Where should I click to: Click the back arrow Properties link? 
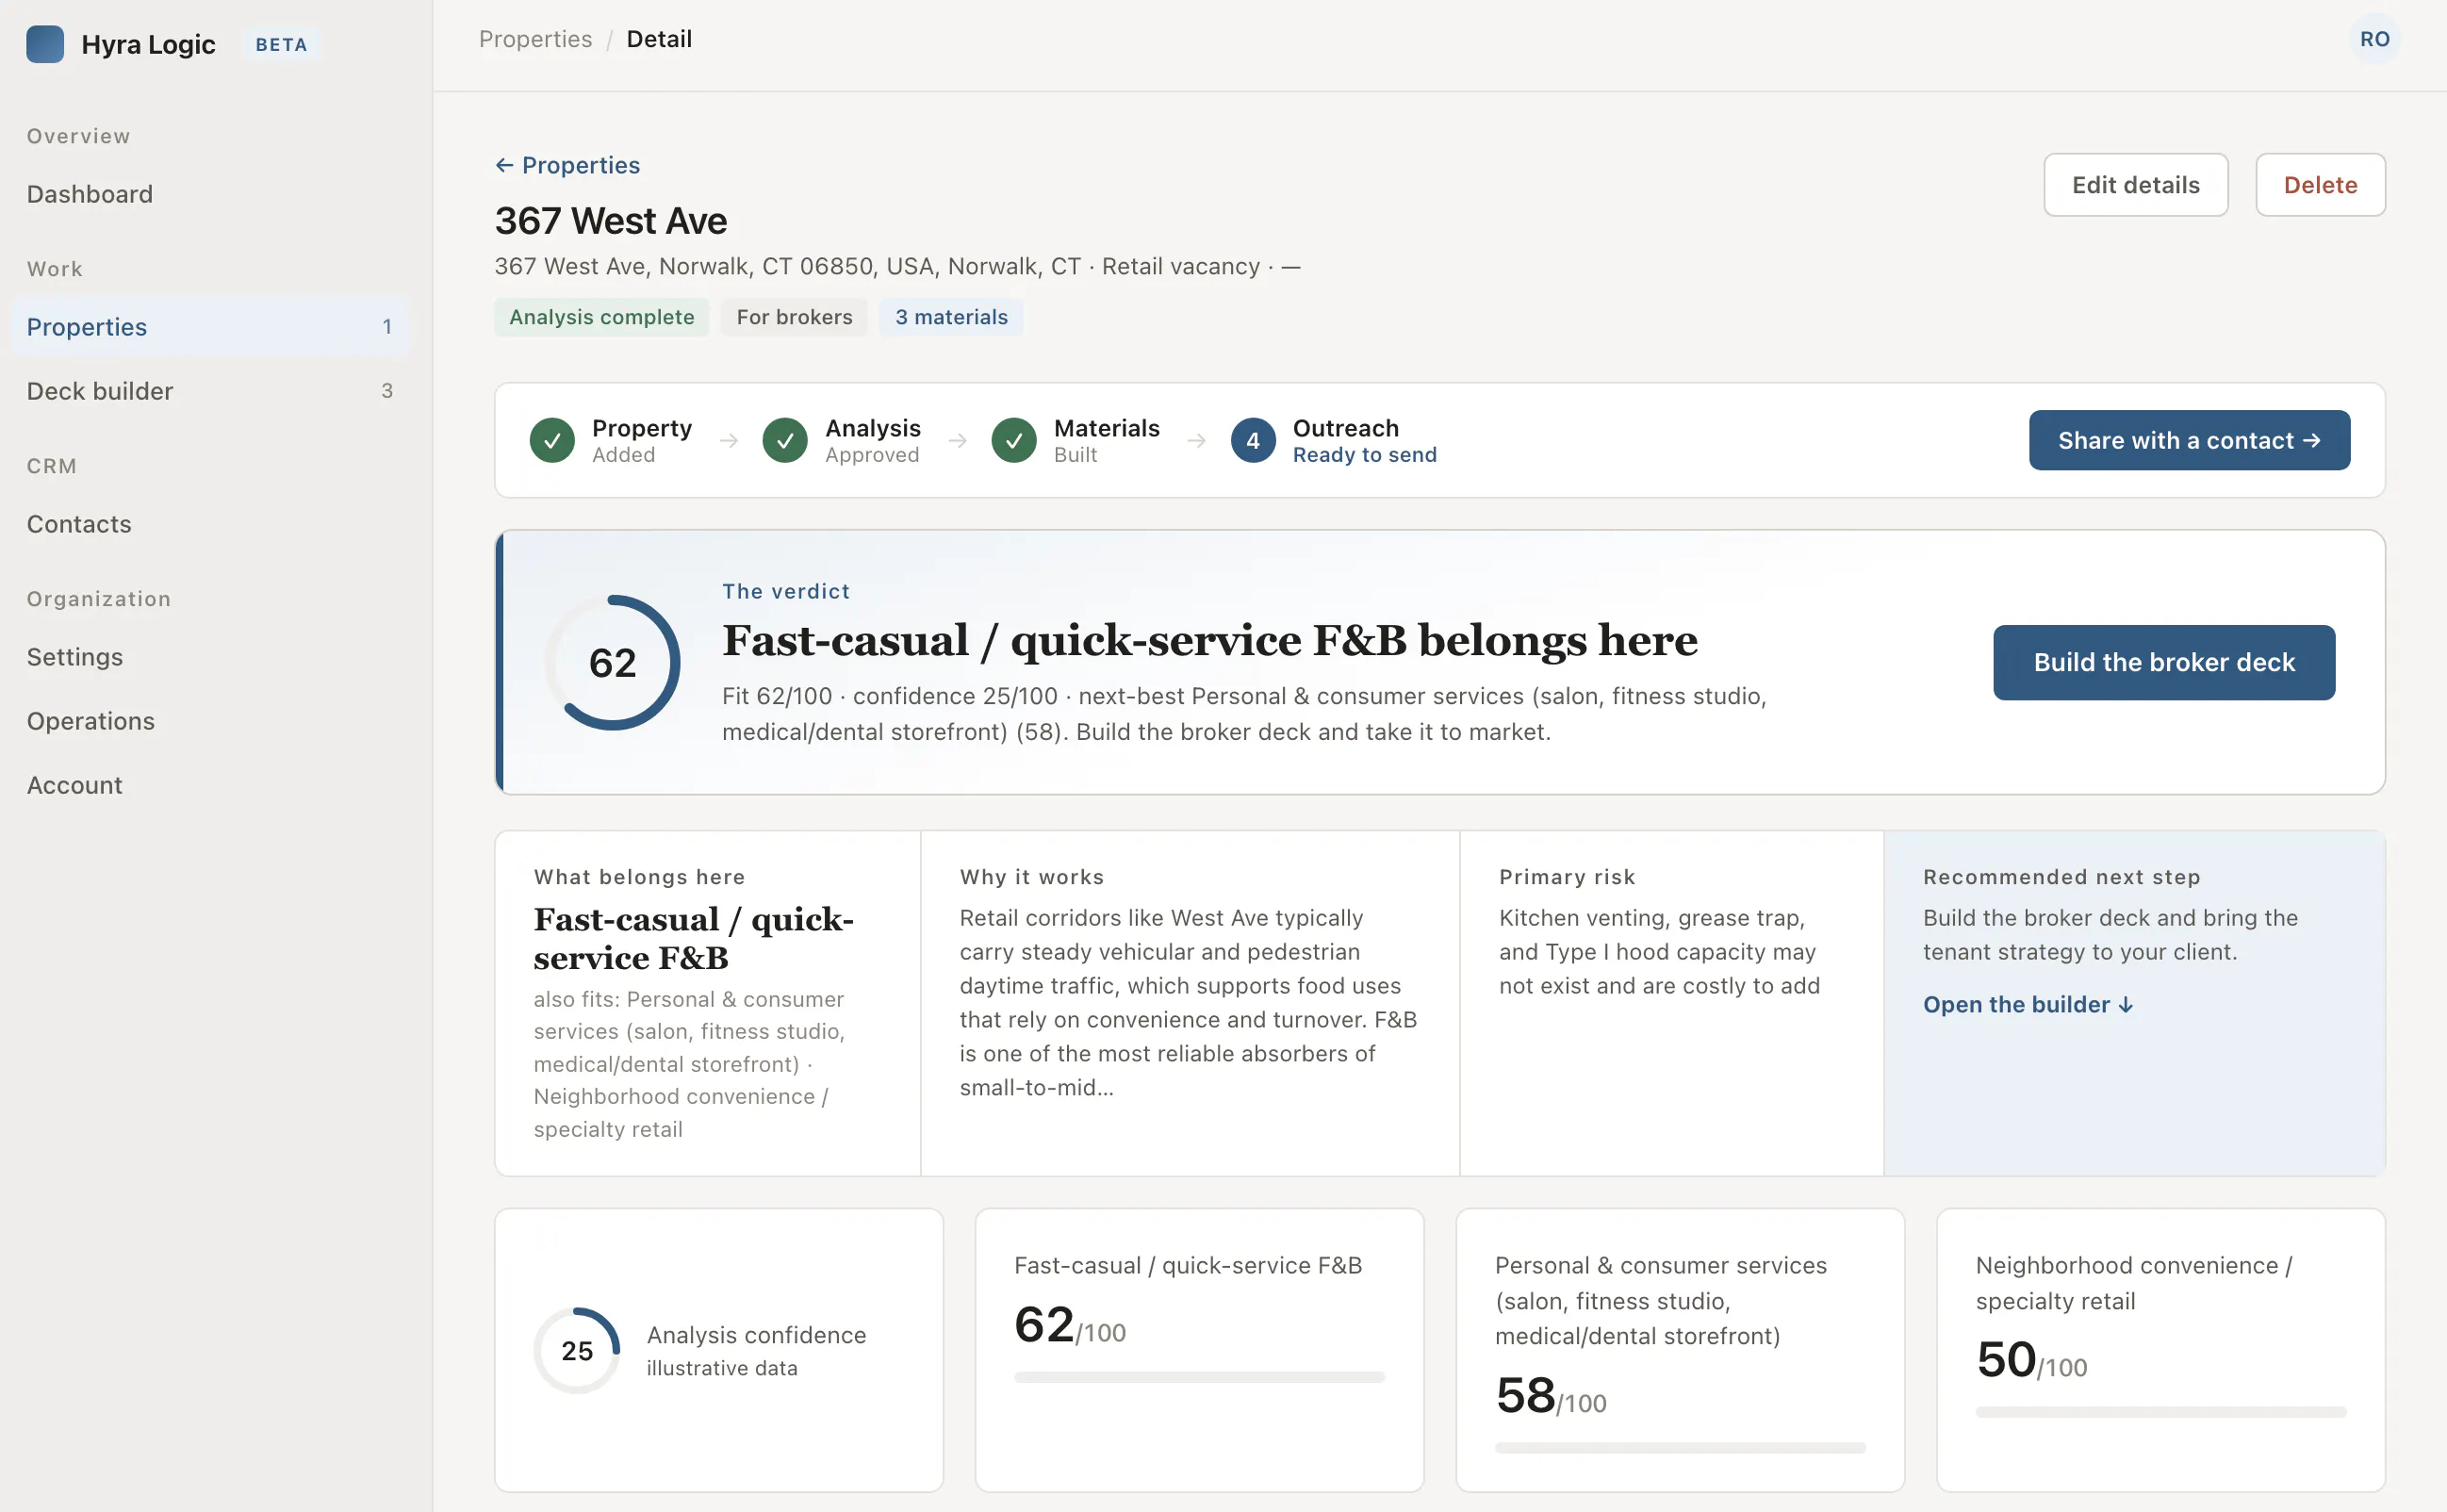pos(567,165)
